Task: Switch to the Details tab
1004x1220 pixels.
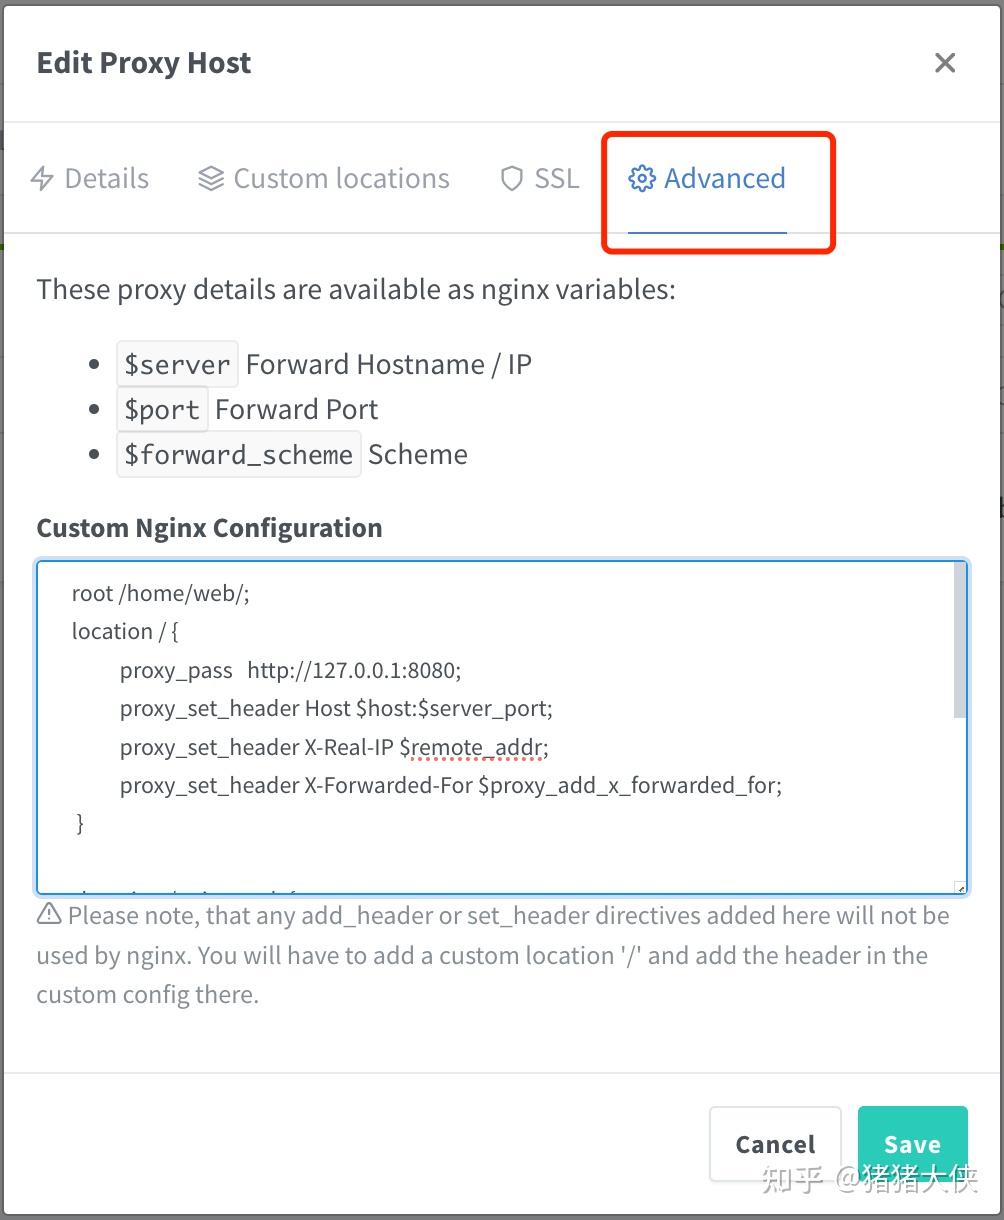Action: pos(106,178)
